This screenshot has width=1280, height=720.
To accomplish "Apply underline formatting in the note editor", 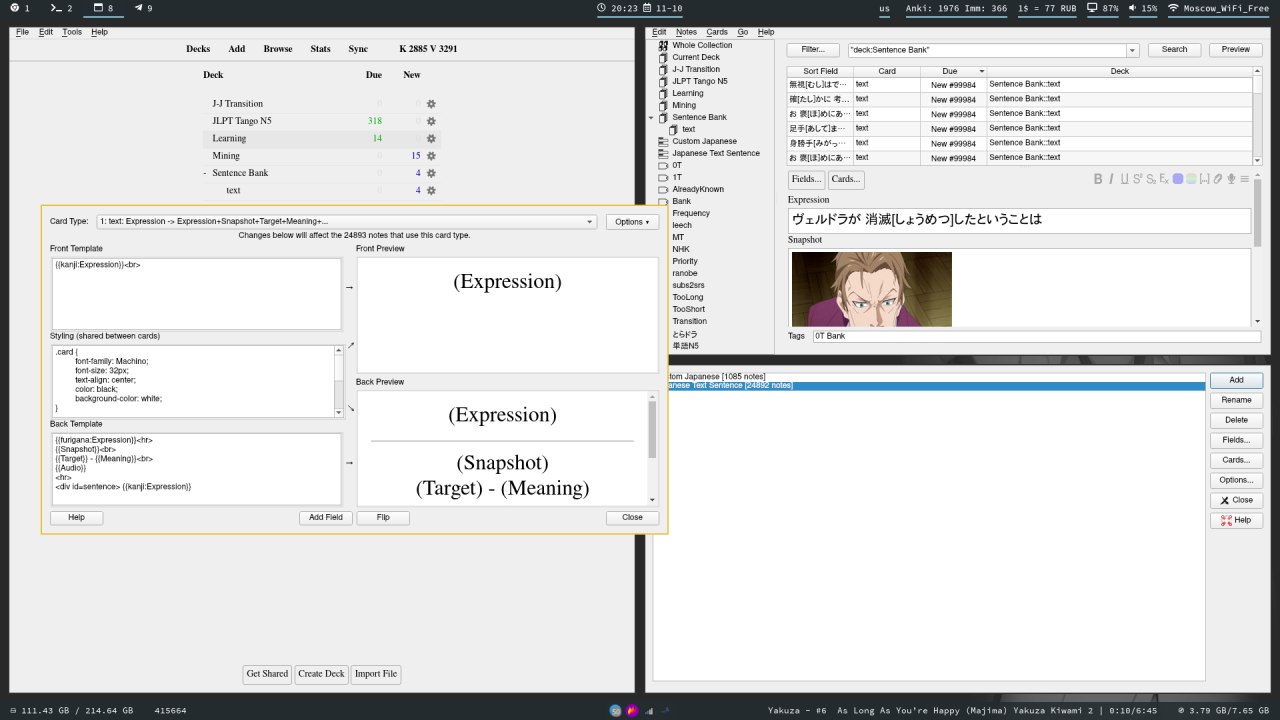I will (x=1125, y=179).
